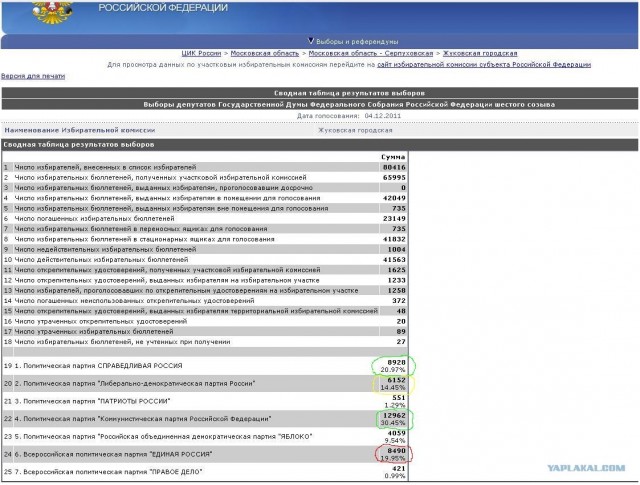Viewport: 640px width, 485px height.
Task: Open Жуковская городская breadcrumb link
Action: 480,53
